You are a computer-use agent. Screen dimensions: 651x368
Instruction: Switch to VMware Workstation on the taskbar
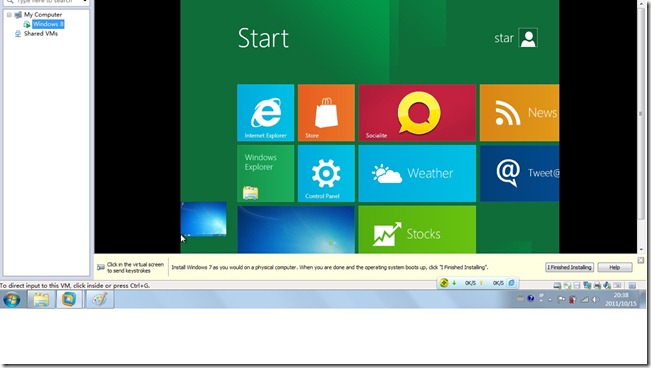[69, 299]
